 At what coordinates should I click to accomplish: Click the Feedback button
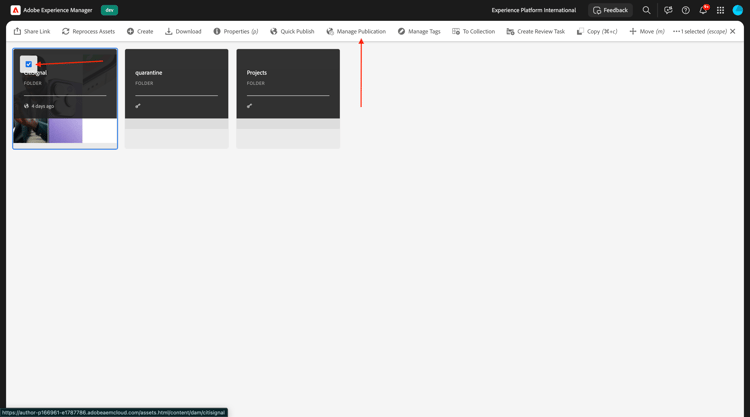[610, 10]
